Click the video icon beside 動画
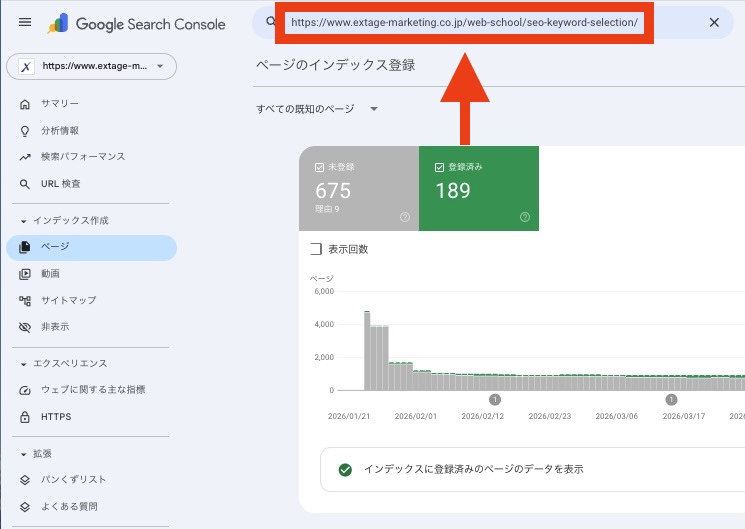Viewport: 745px width, 529px height. coord(25,274)
